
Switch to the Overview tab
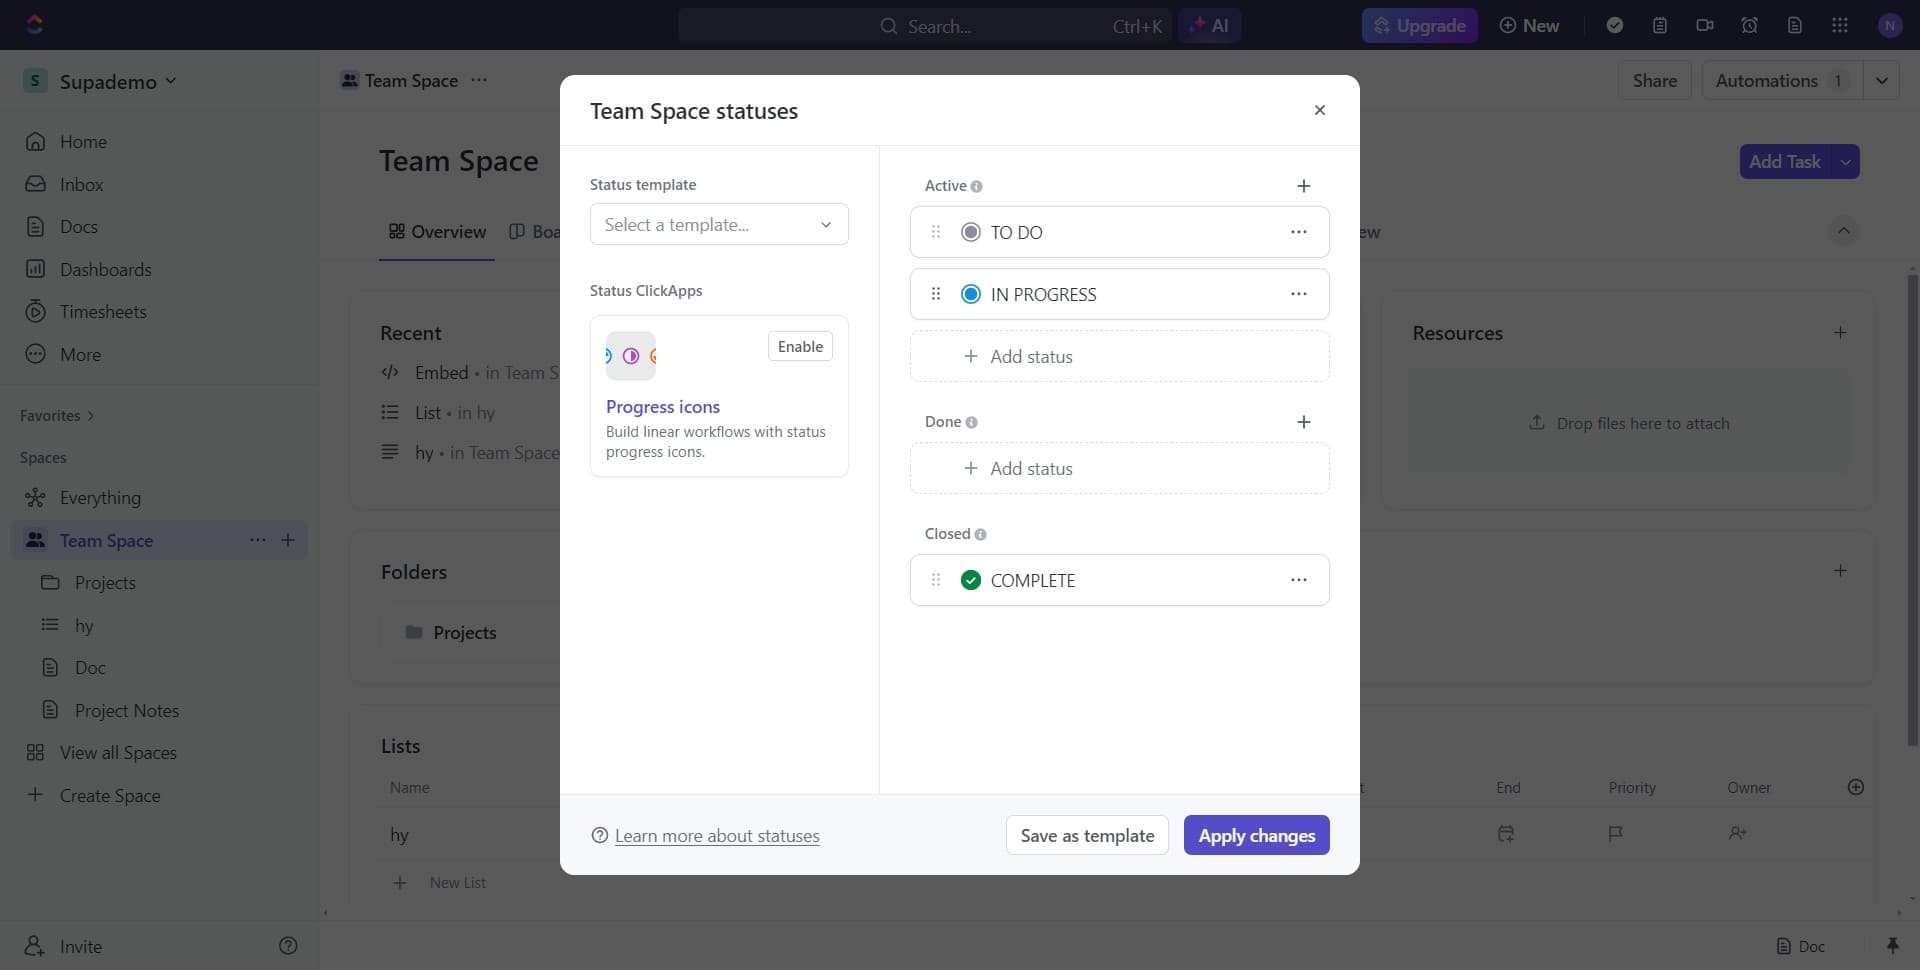[436, 231]
